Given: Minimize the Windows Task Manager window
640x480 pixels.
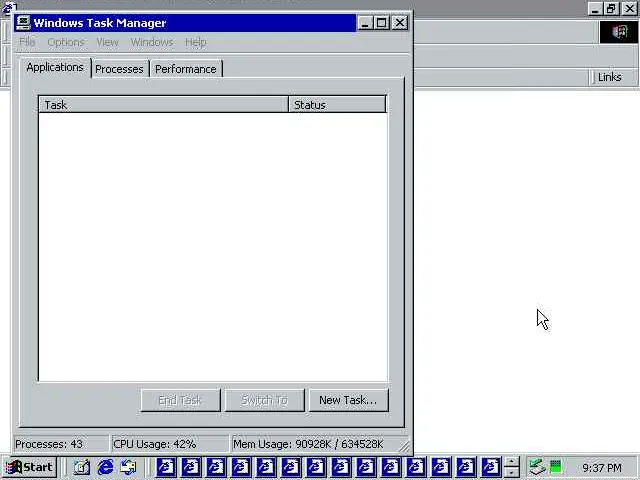Looking at the screenshot, I should 365,23.
